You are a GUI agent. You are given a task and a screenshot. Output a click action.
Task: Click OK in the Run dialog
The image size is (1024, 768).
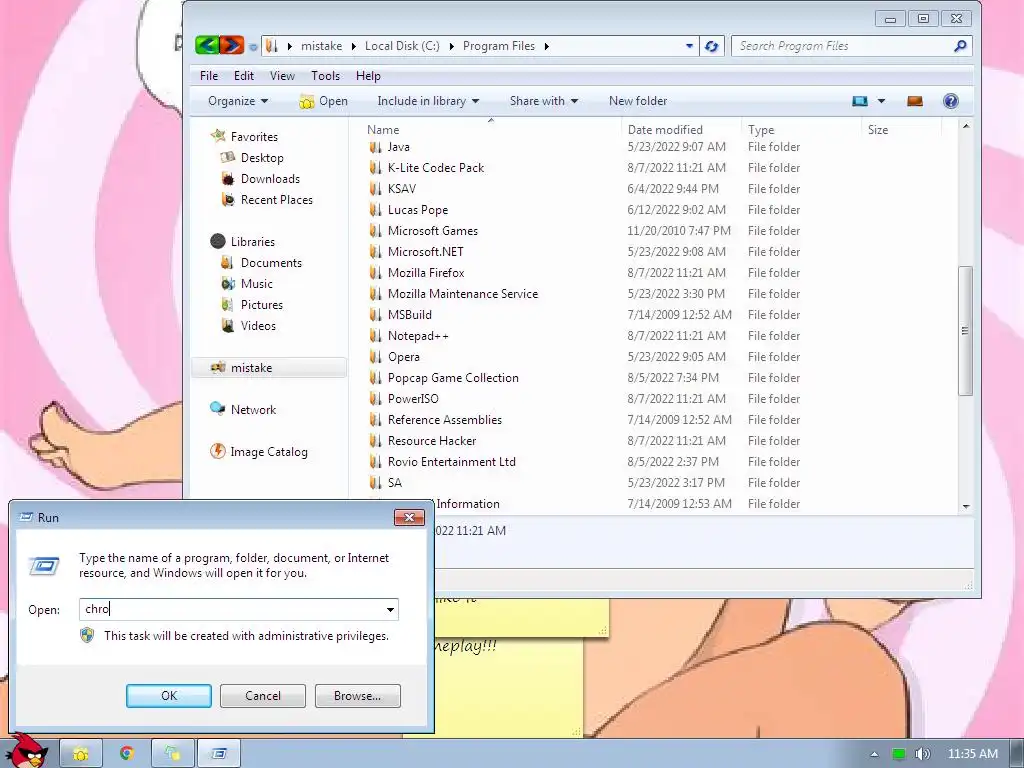pyautogui.click(x=168, y=696)
